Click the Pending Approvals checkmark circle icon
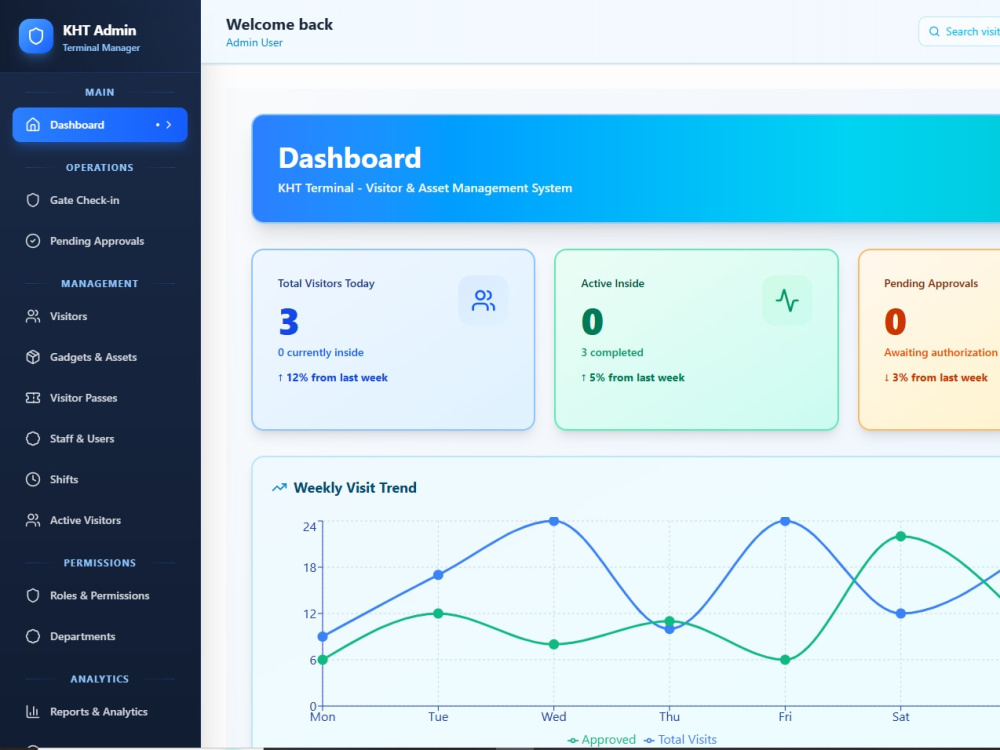This screenshot has width=1000, height=750. tap(33, 241)
